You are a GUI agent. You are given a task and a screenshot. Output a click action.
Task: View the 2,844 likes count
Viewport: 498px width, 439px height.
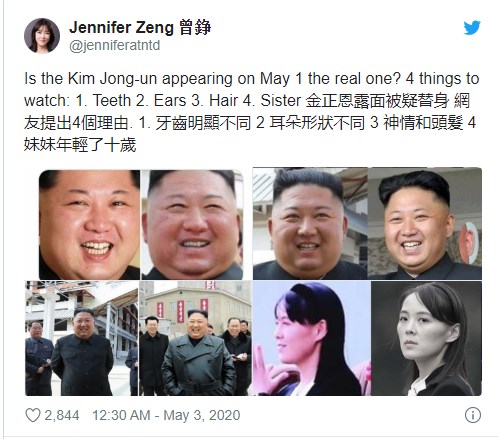coord(62,415)
